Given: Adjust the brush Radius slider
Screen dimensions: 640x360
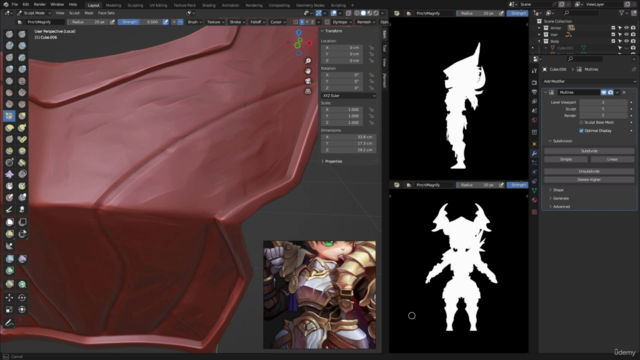Looking at the screenshot, I should click(x=89, y=22).
